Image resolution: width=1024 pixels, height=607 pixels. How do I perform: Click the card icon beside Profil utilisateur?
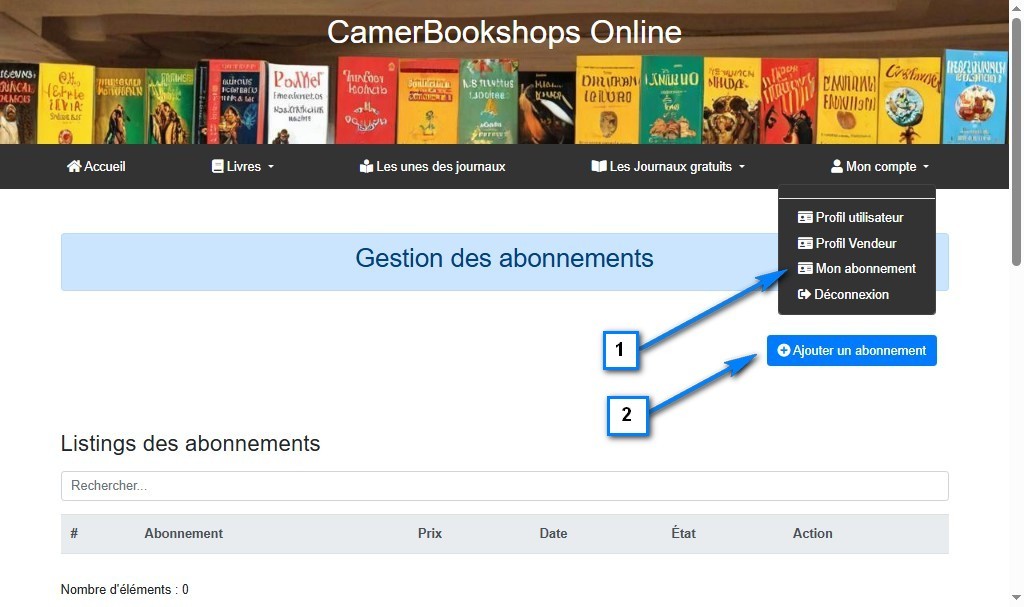point(805,217)
